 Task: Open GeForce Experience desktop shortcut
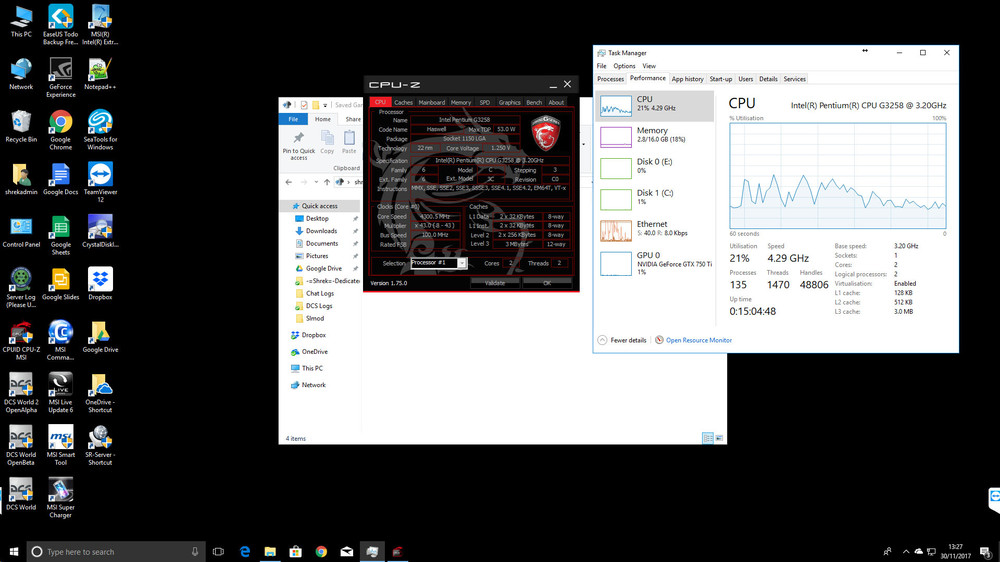pyautogui.click(x=61, y=78)
